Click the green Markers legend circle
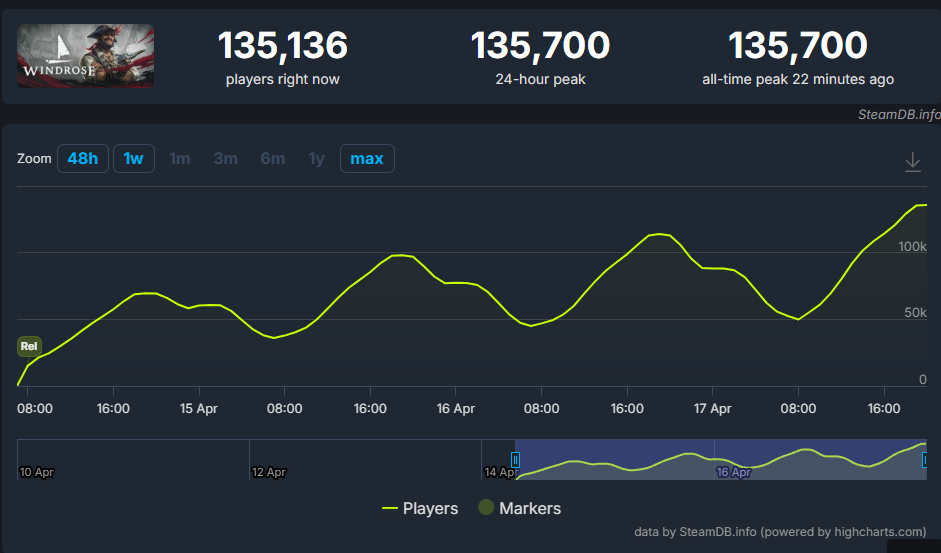This screenshot has width=941, height=553. coord(486,507)
